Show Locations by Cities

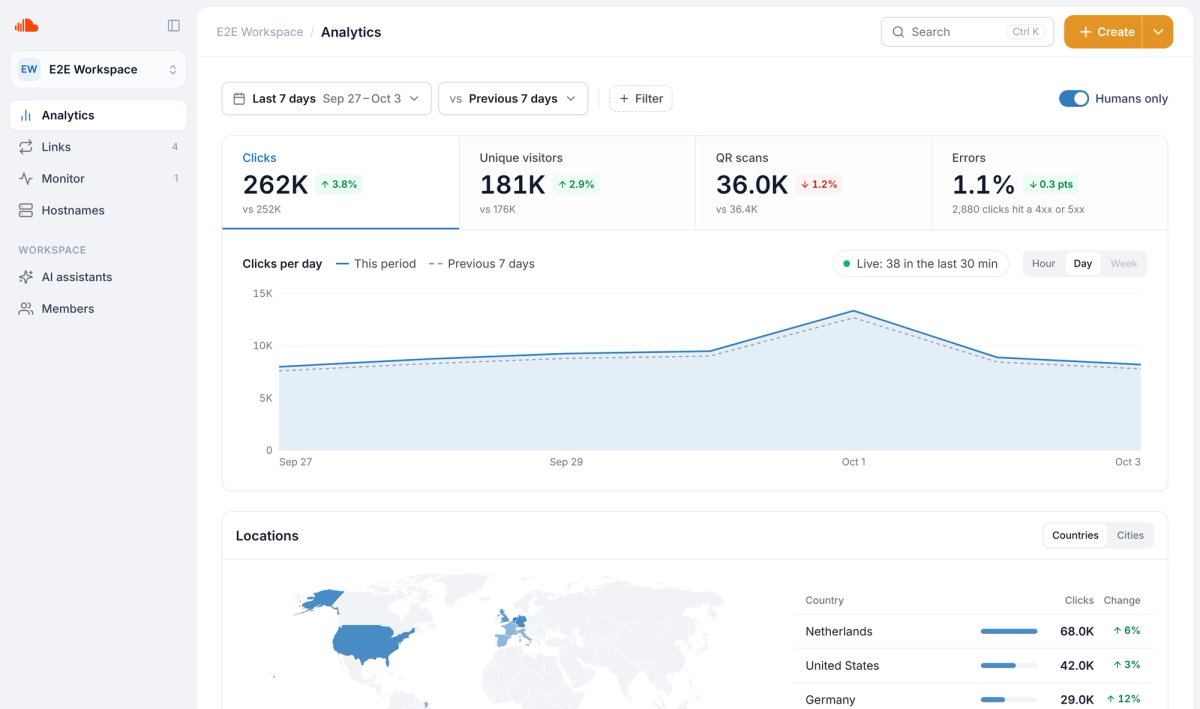1130,536
